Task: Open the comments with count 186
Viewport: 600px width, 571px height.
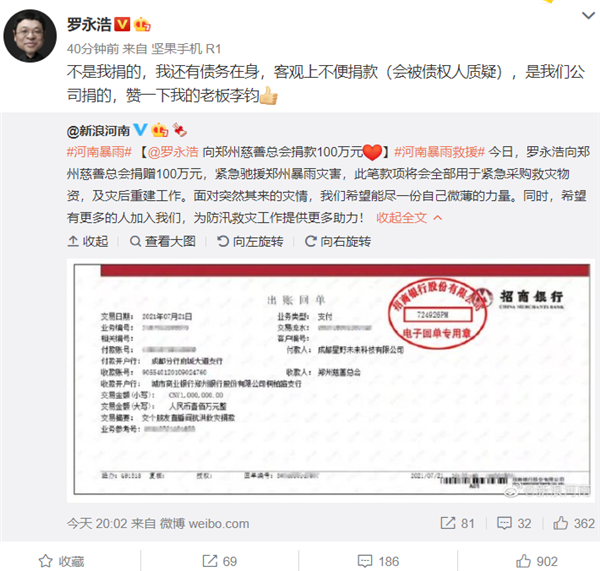Action: point(378,561)
